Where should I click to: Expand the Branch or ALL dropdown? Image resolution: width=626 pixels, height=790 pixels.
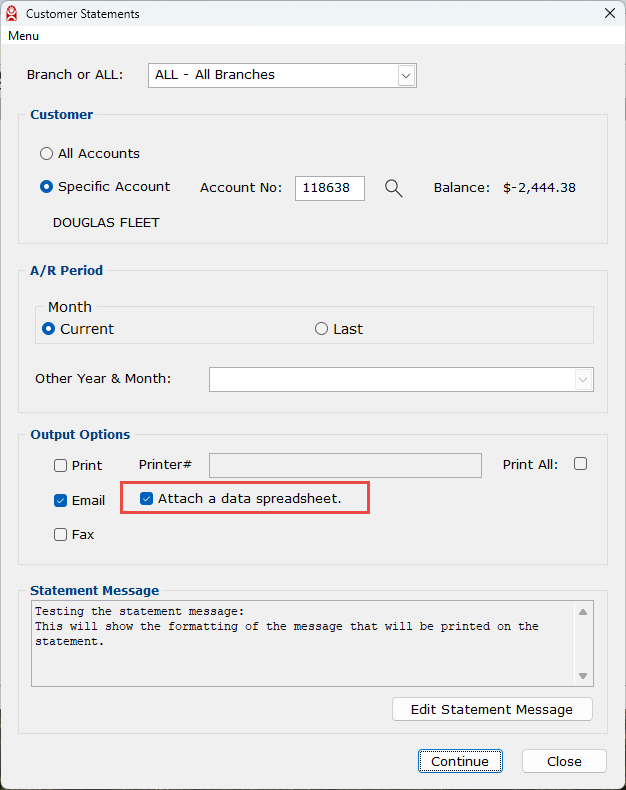[x=405, y=75]
